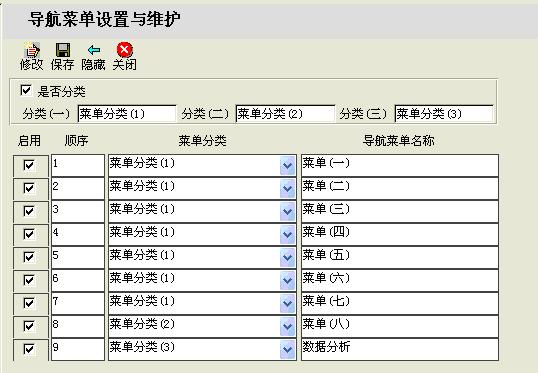This screenshot has height=373, width=538.
Task: Click the 菜单(五) name field
Action: [x=400, y=257]
